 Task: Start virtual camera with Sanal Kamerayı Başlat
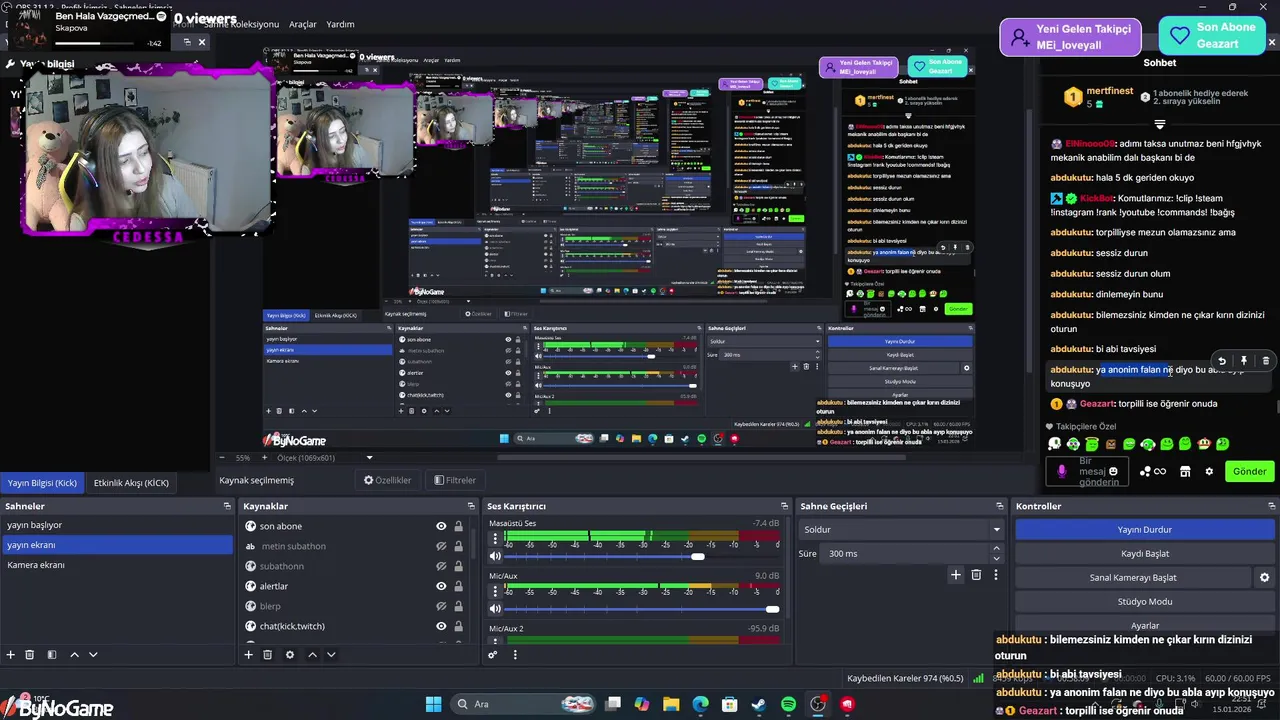[1133, 577]
